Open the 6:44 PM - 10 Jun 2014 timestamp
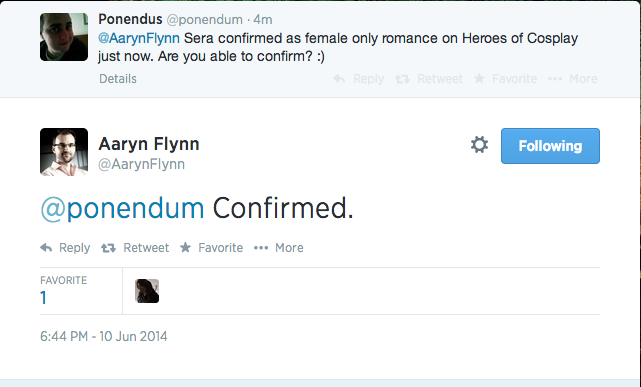This screenshot has width=641, height=387. (104, 336)
